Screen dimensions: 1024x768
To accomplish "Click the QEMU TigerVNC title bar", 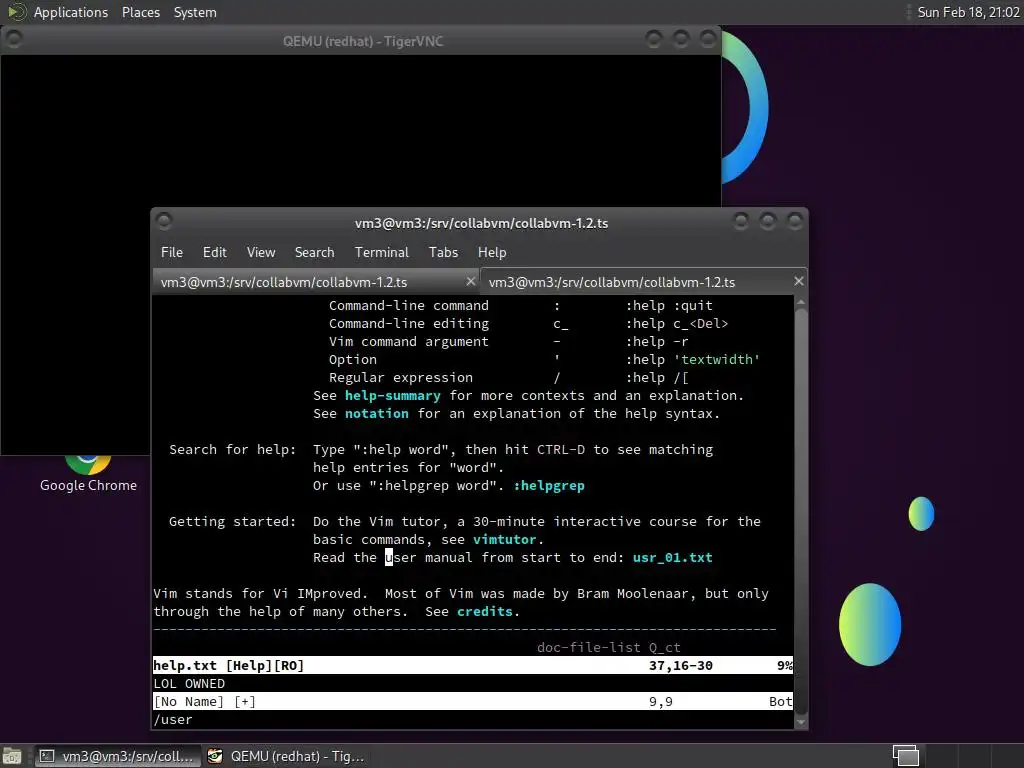I will 362,41.
